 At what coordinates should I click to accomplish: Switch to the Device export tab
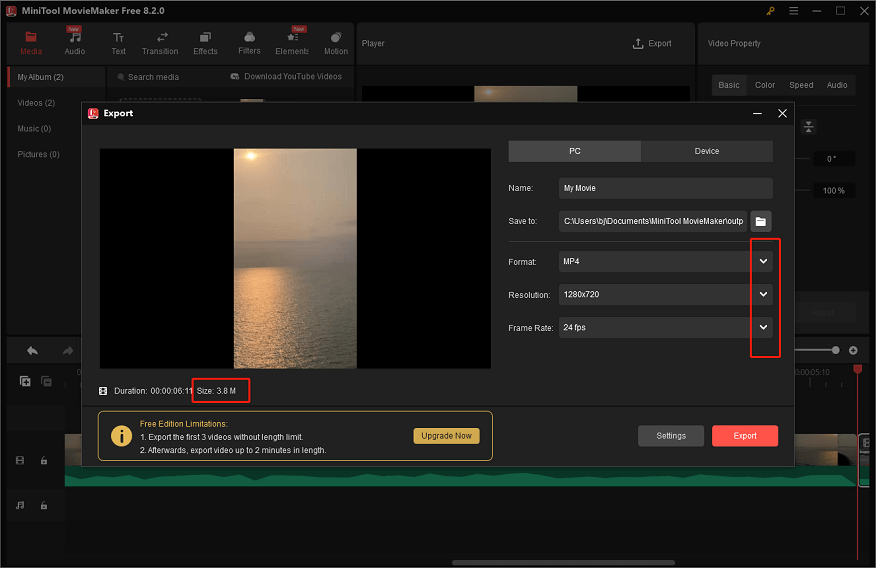click(707, 151)
